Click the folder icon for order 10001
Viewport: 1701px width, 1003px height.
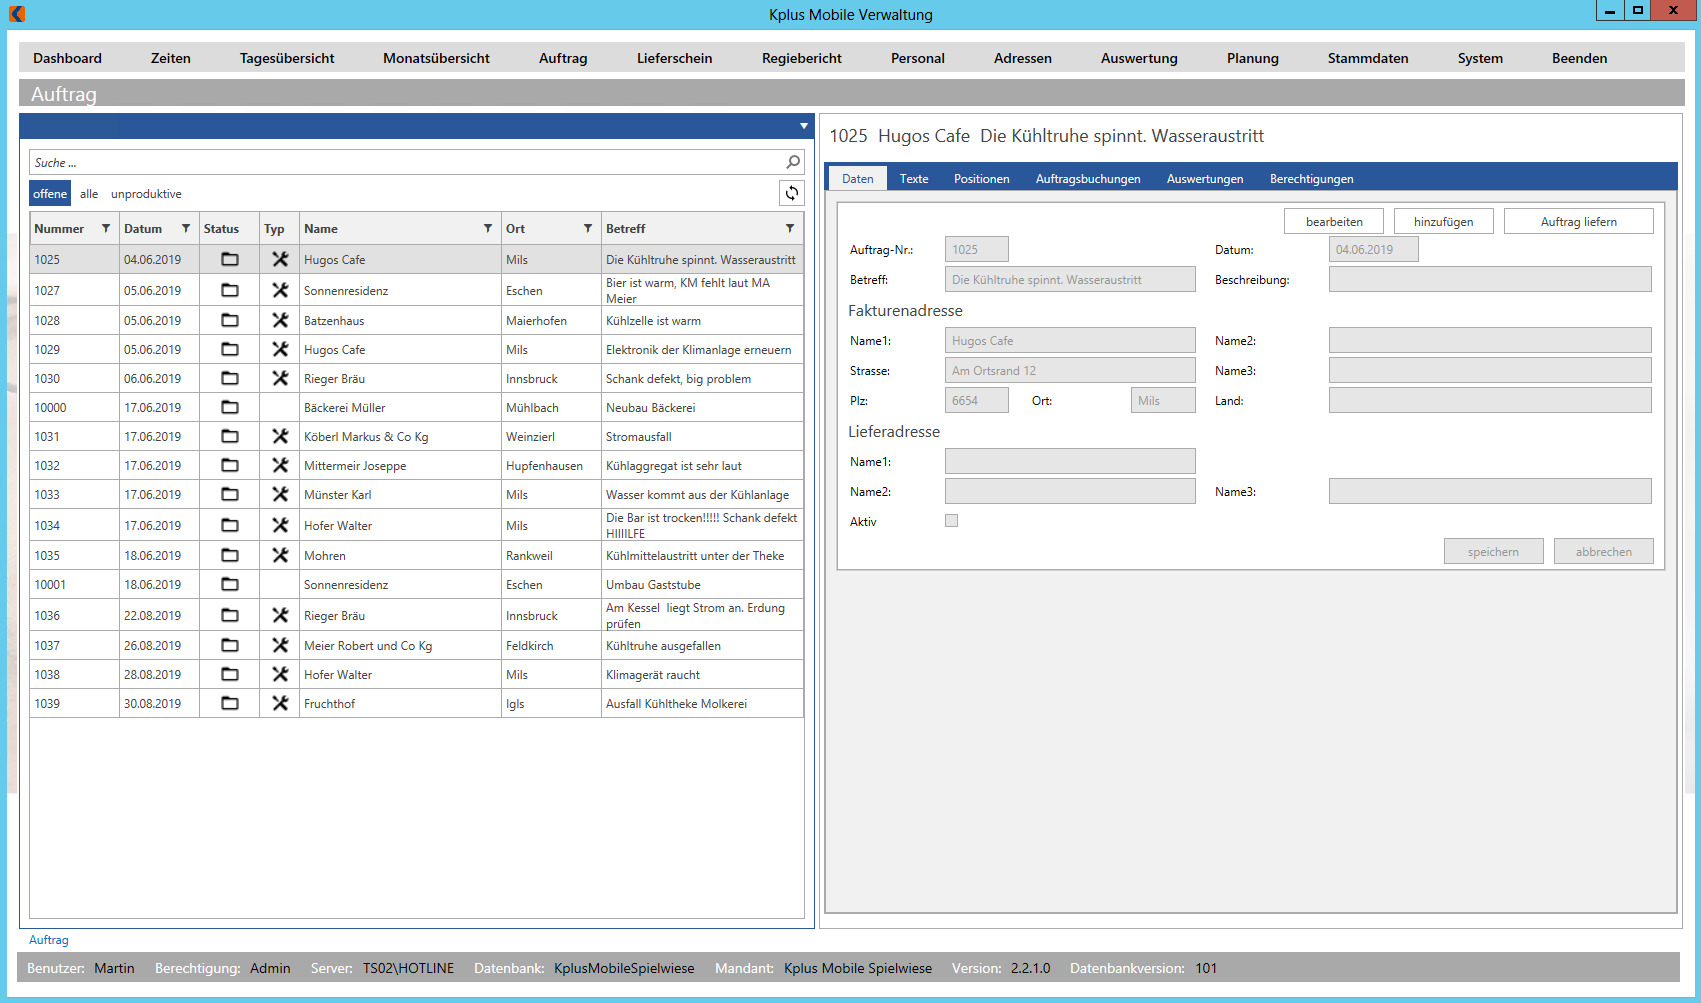(x=229, y=584)
